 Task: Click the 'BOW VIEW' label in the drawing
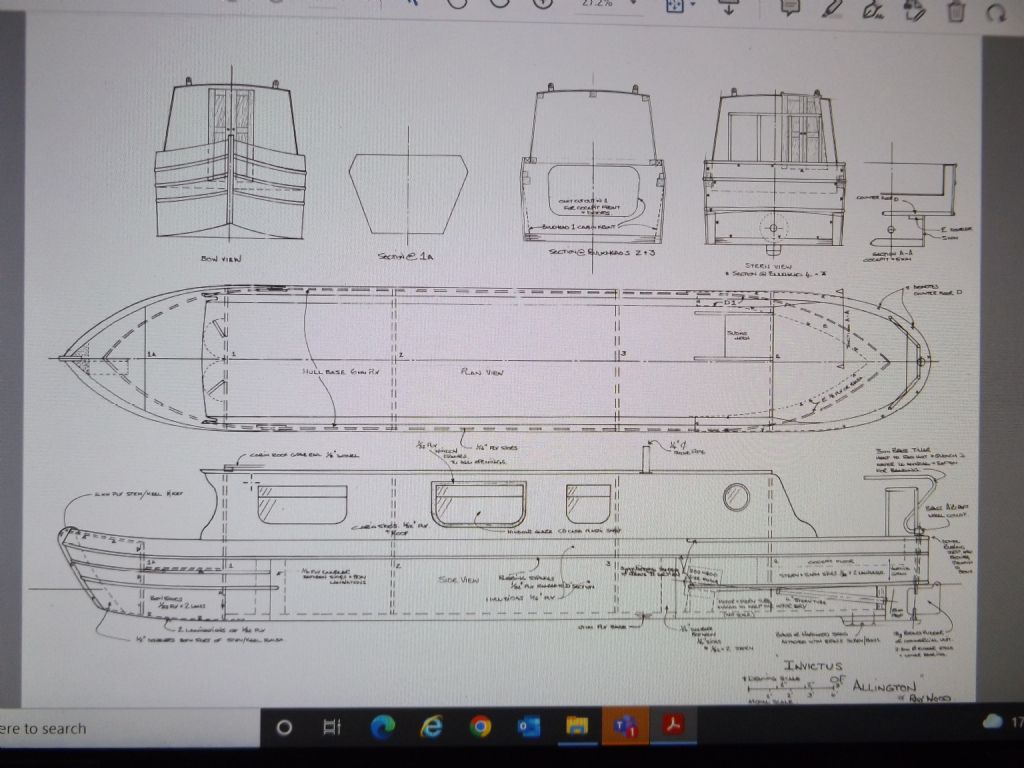pos(221,259)
